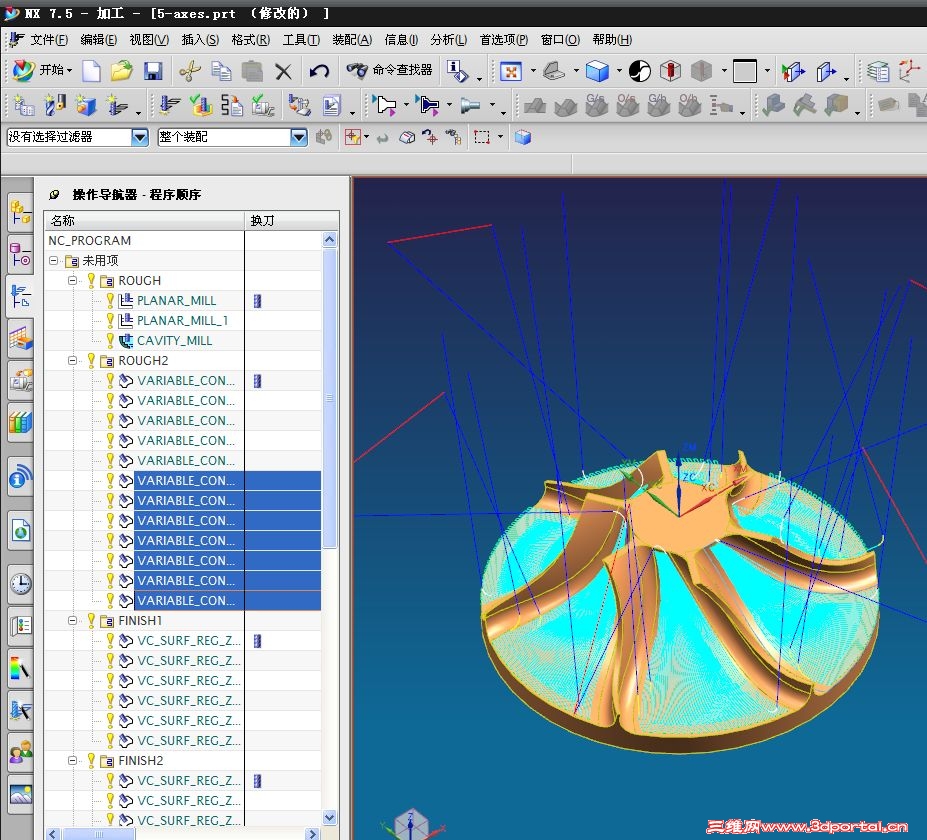Click the view triad cube in viewport

[x=411, y=823]
